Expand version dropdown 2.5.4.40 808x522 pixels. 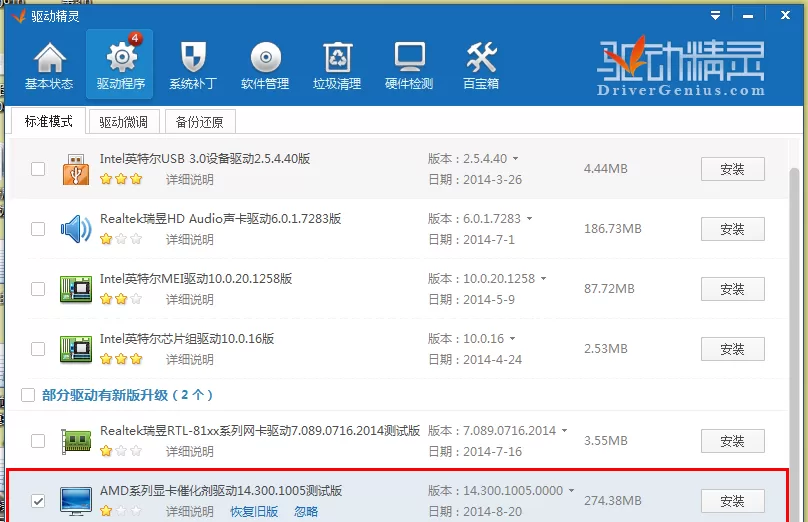515,159
